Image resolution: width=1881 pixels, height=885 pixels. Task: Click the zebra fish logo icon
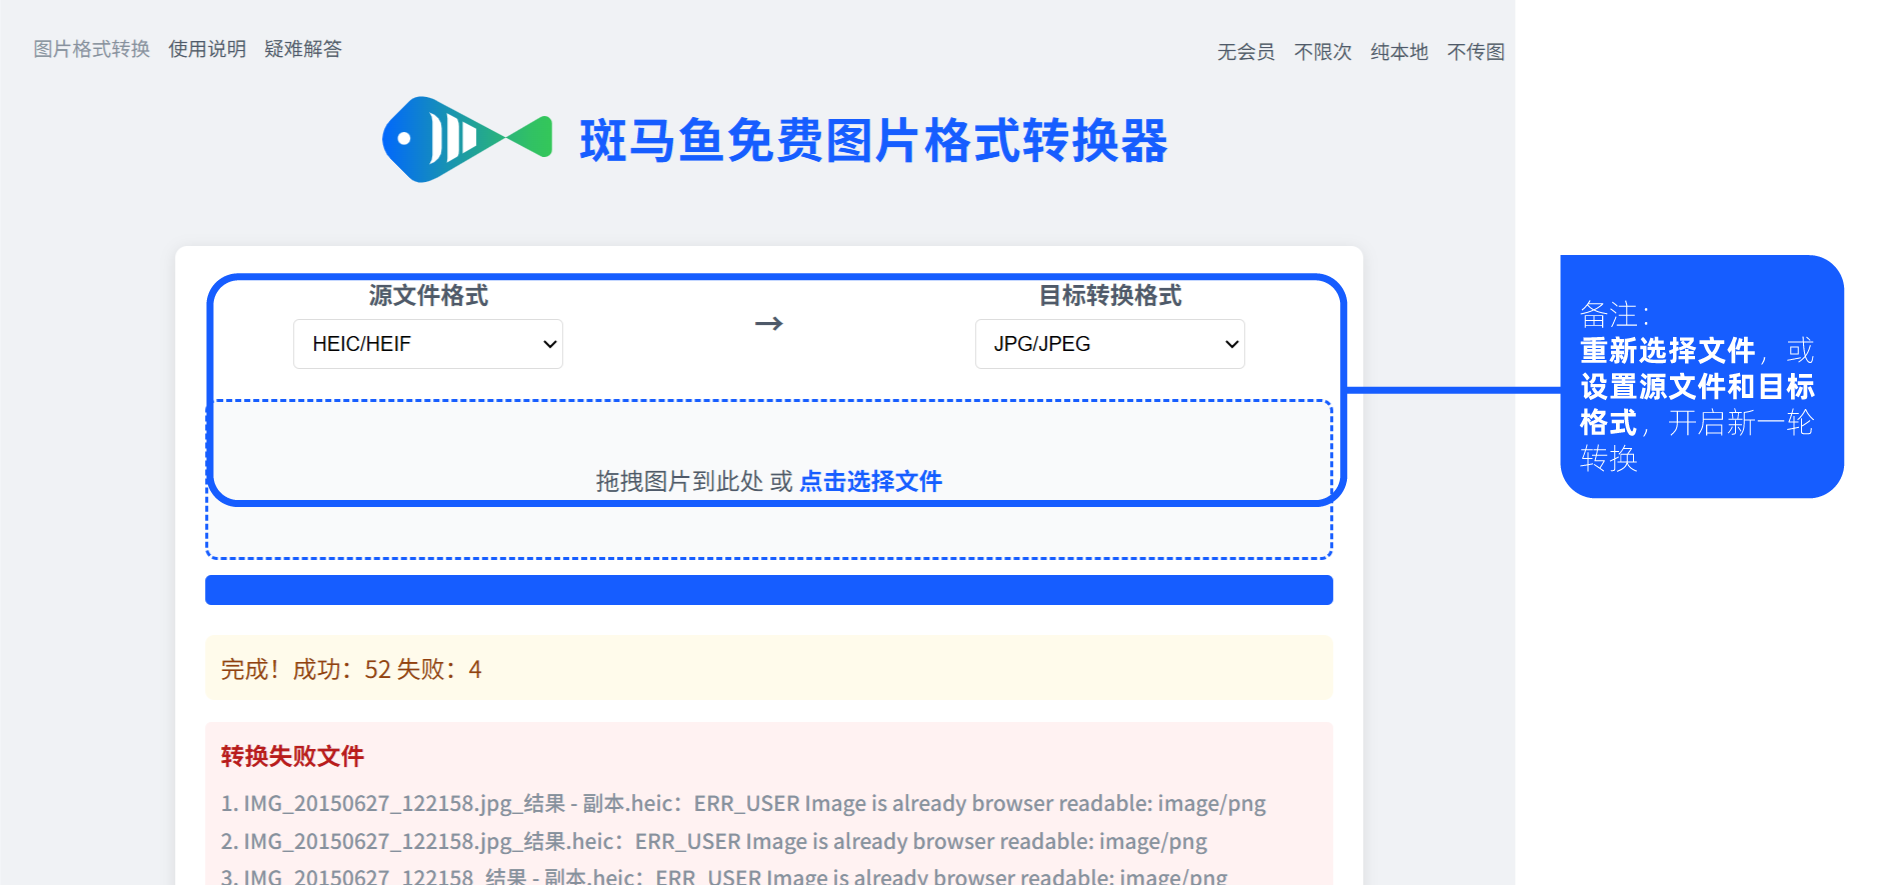[x=467, y=139]
